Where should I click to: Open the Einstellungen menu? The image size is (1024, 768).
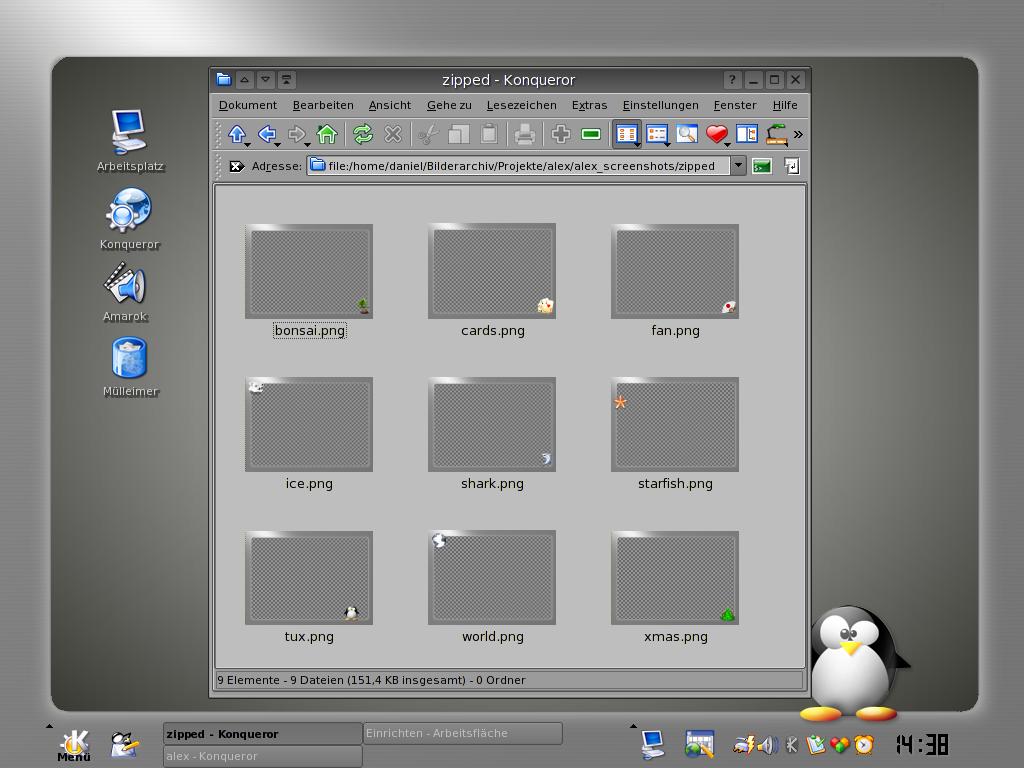pos(660,105)
